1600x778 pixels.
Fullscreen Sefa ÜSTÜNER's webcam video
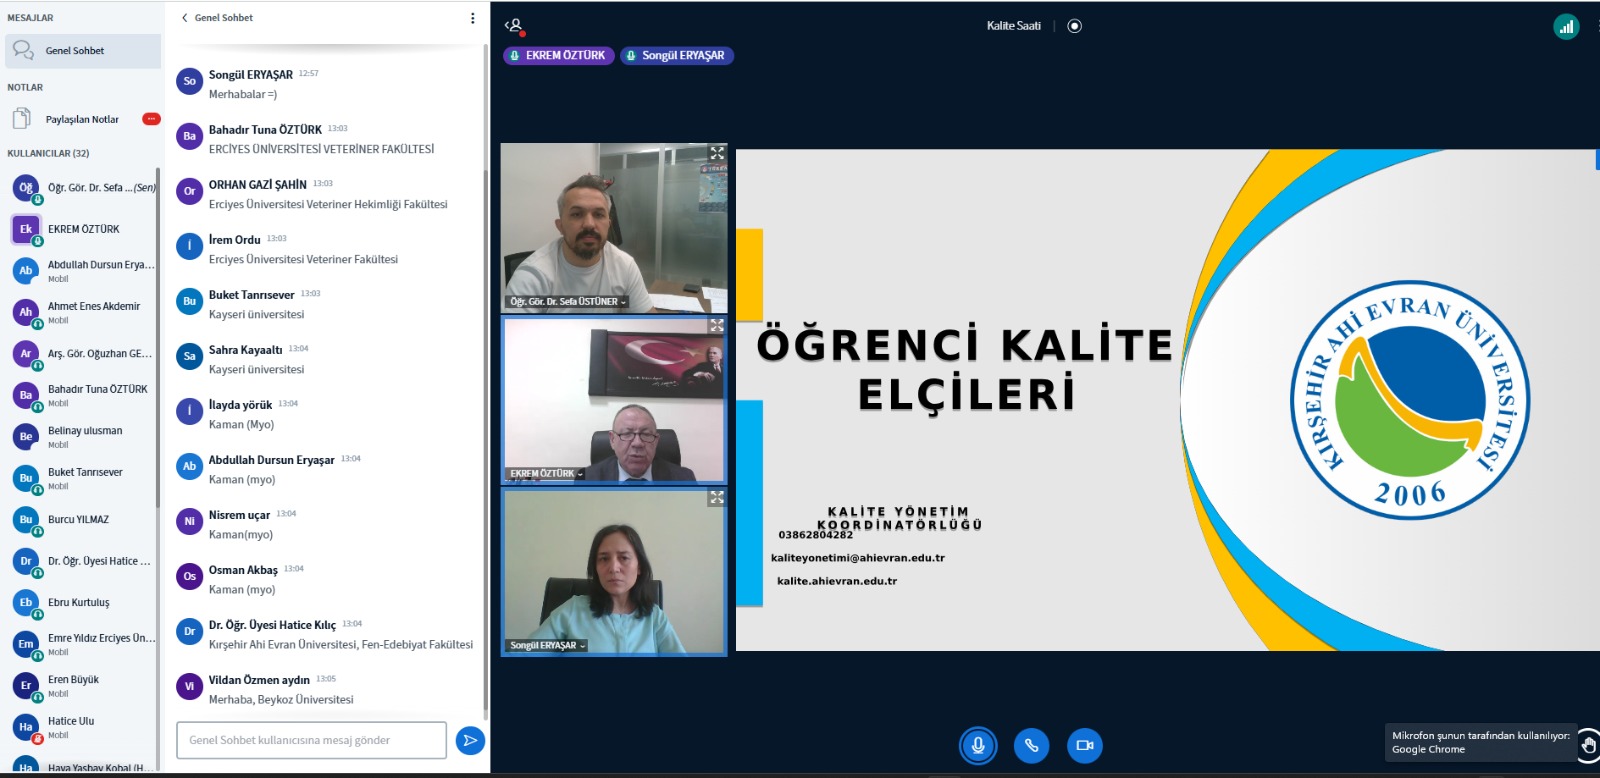click(x=717, y=153)
